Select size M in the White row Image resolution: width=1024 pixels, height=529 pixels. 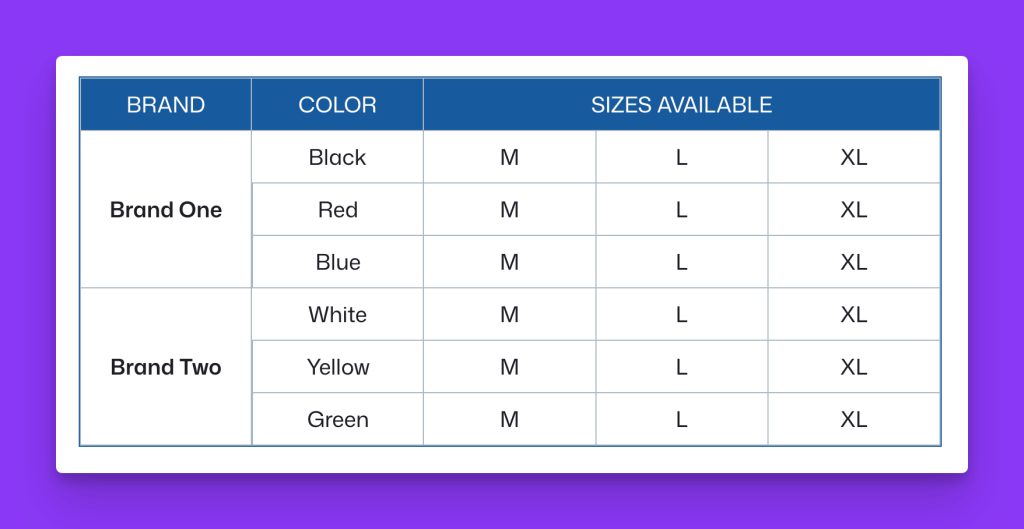(x=509, y=314)
